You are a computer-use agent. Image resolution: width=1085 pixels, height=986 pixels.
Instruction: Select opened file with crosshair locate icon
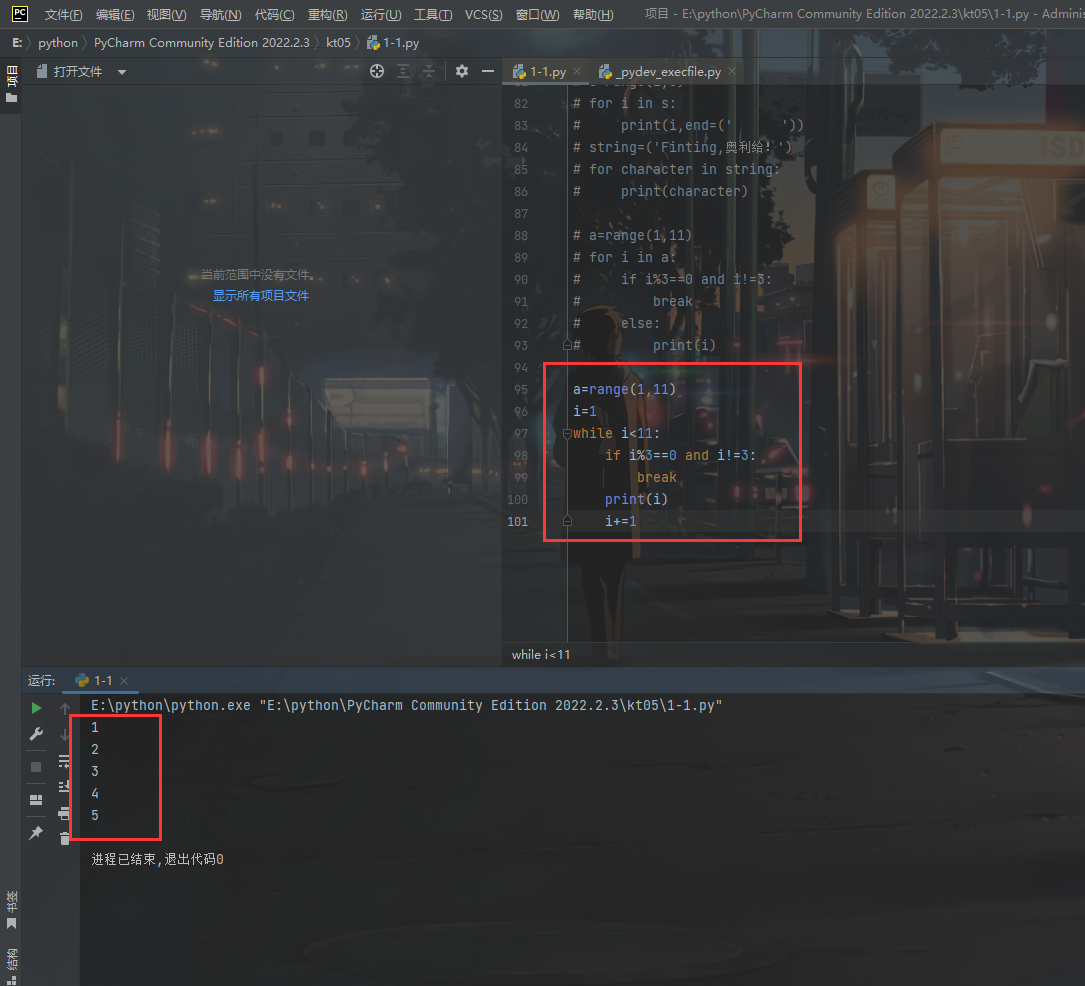(x=376, y=71)
